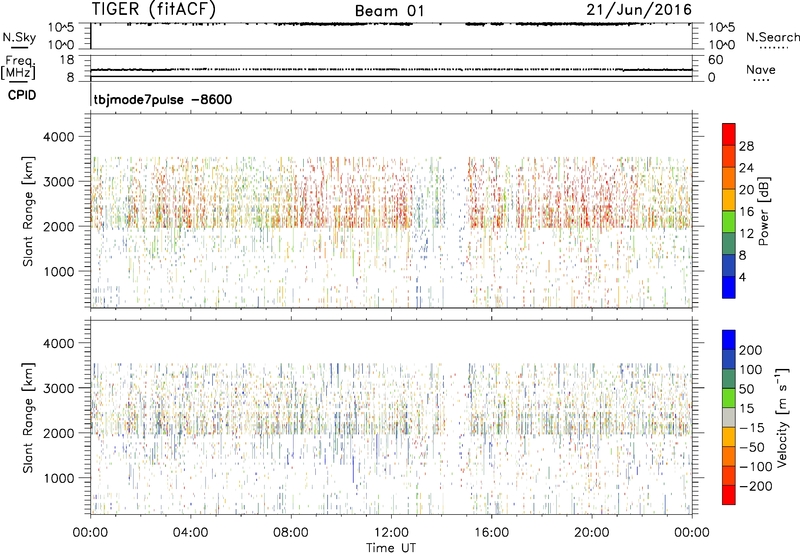Click the 18 MHz frequency tick label
Screen dimensions: 800x554
[x=67, y=60]
